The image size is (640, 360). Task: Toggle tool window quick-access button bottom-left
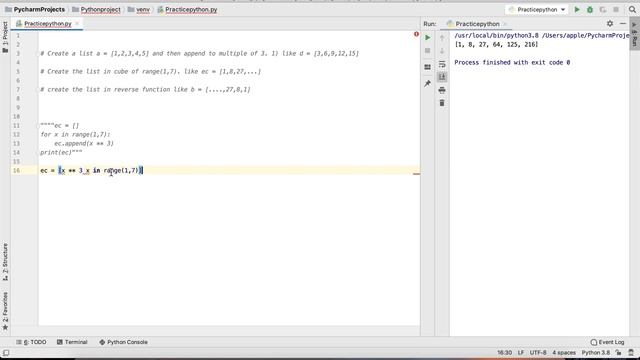click(6, 353)
